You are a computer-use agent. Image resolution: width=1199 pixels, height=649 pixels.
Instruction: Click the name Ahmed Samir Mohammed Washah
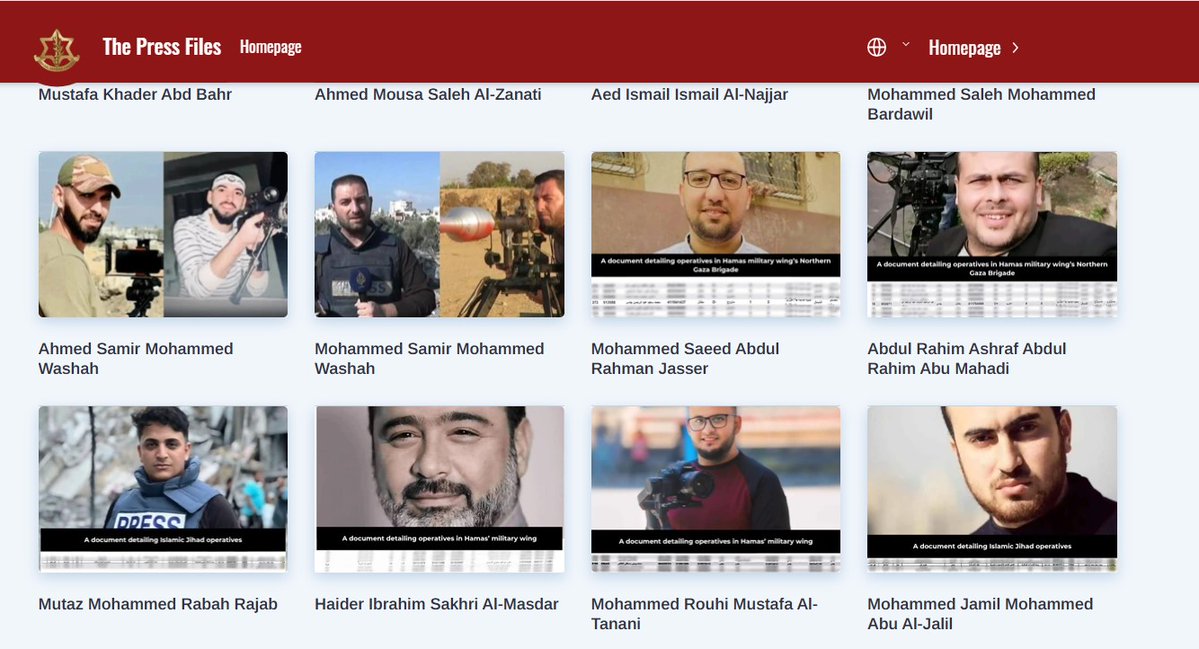point(136,359)
